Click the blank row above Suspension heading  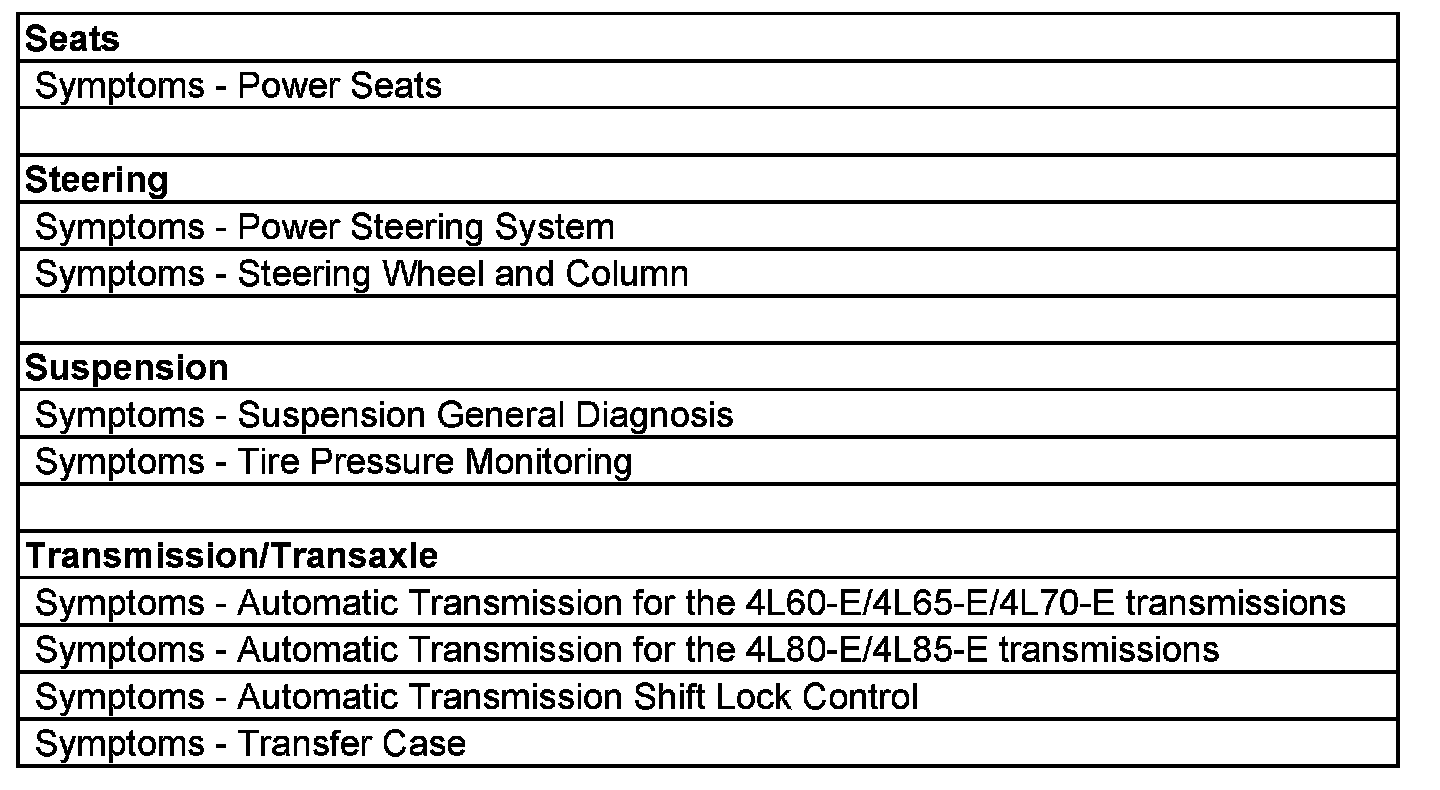[707, 320]
